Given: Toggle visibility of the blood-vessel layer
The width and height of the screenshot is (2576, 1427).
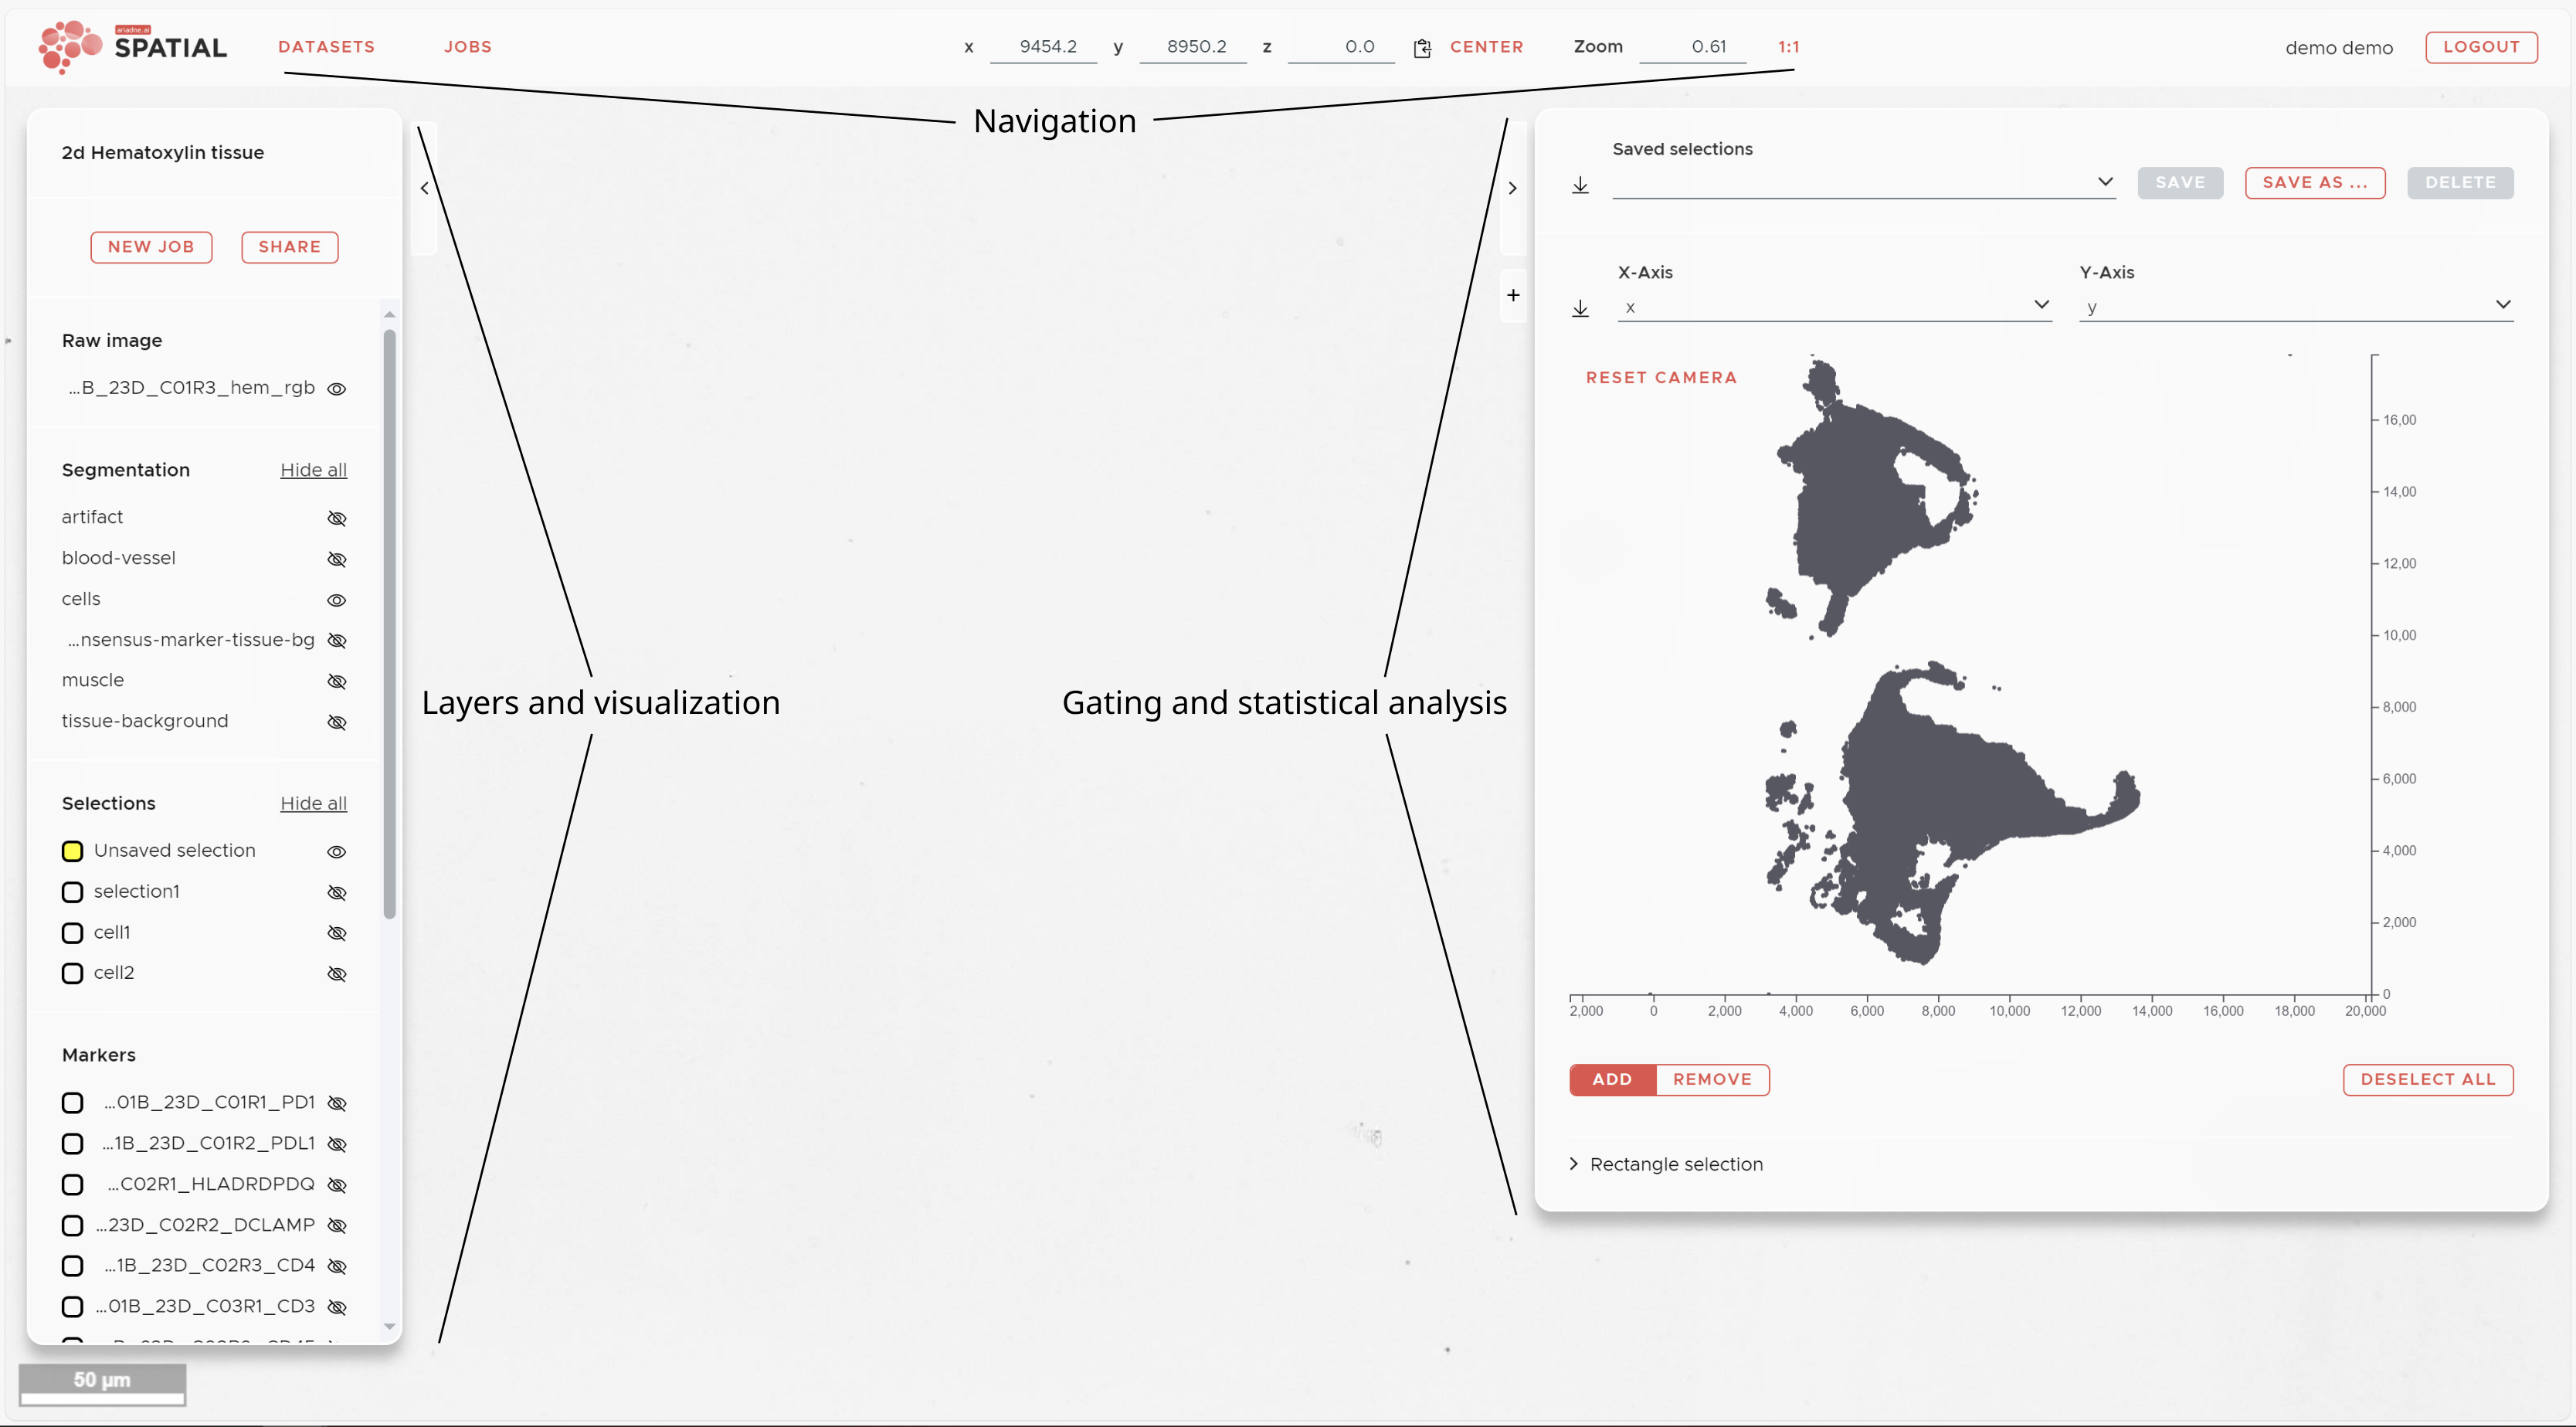Looking at the screenshot, I should coord(337,559).
